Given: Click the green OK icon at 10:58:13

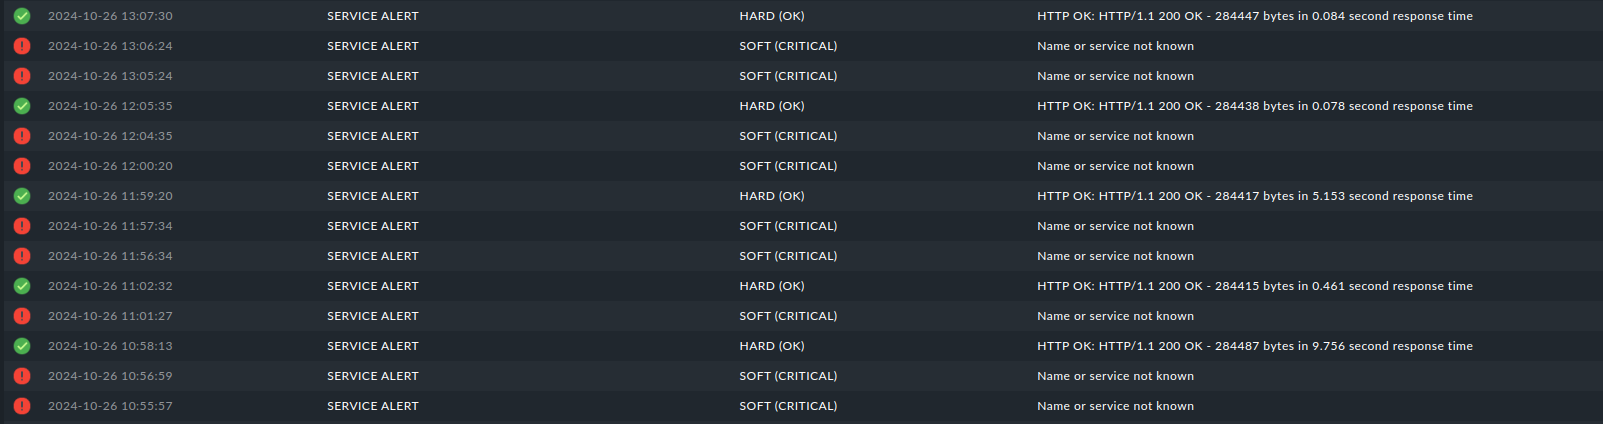Looking at the screenshot, I should (22, 346).
